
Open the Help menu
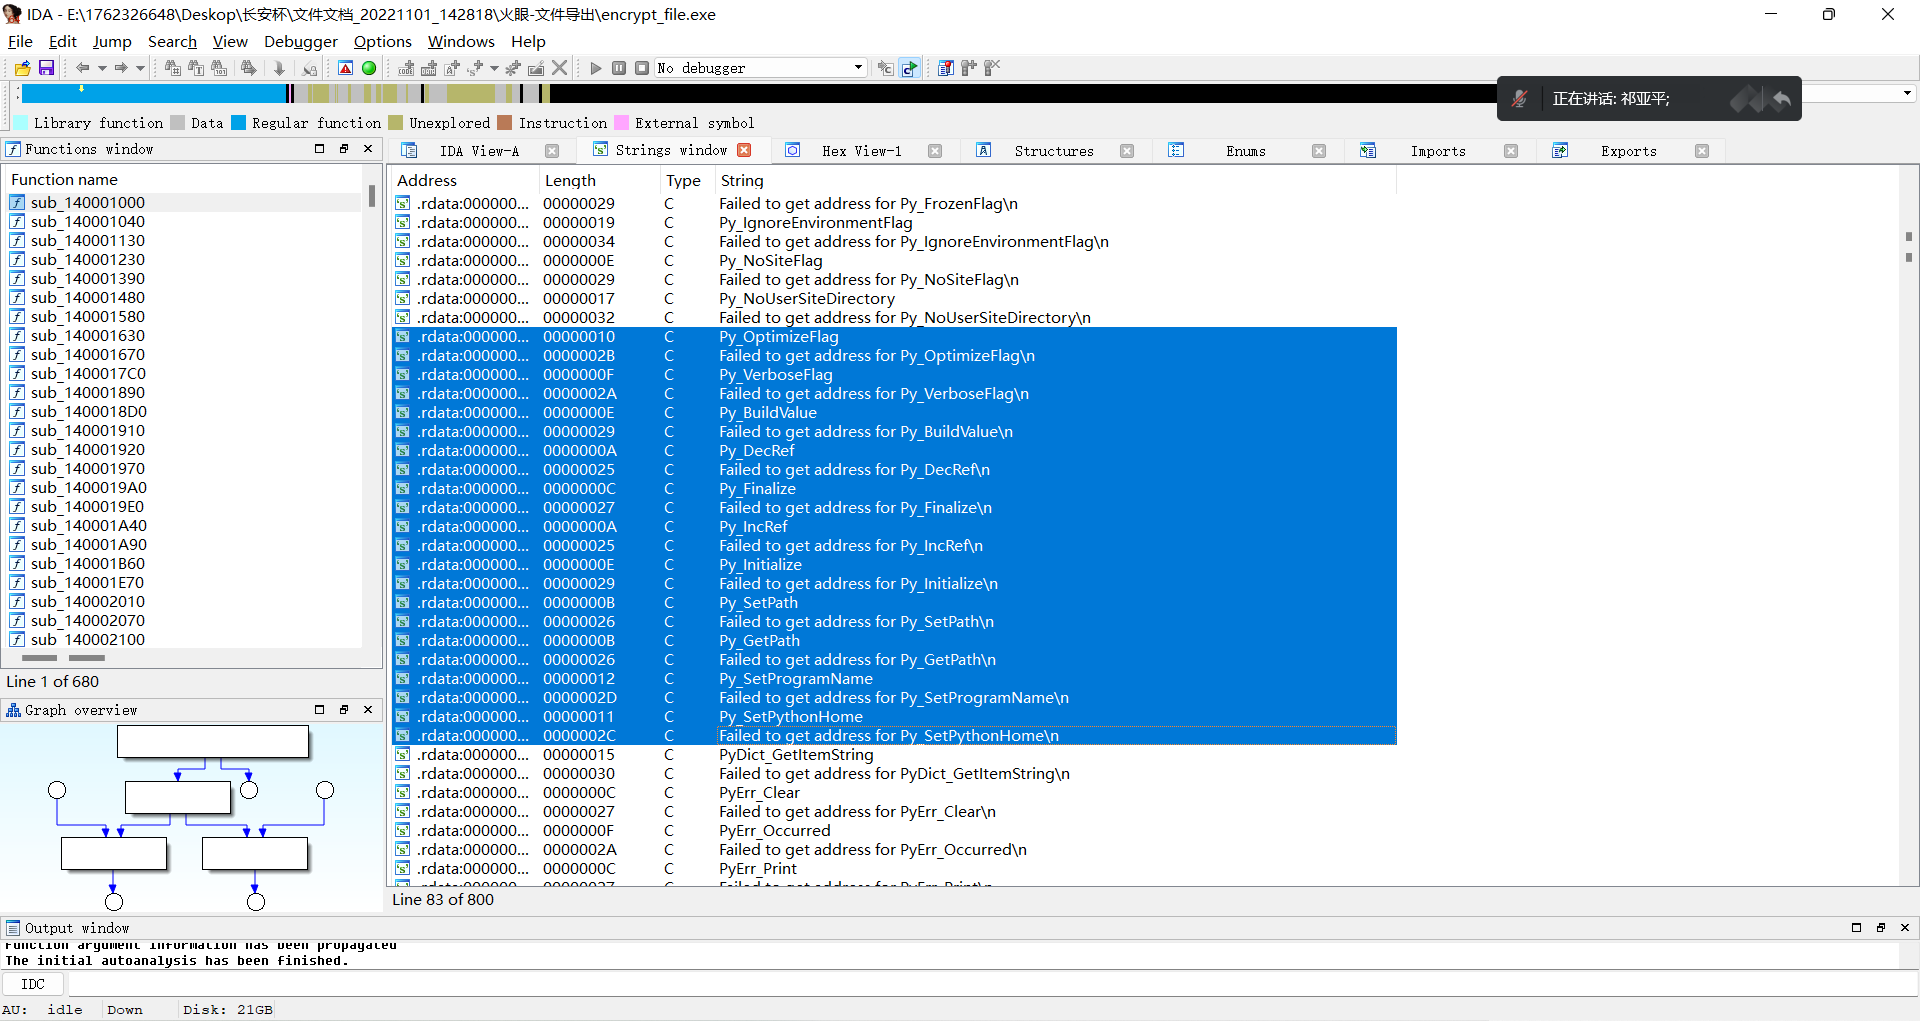point(528,41)
